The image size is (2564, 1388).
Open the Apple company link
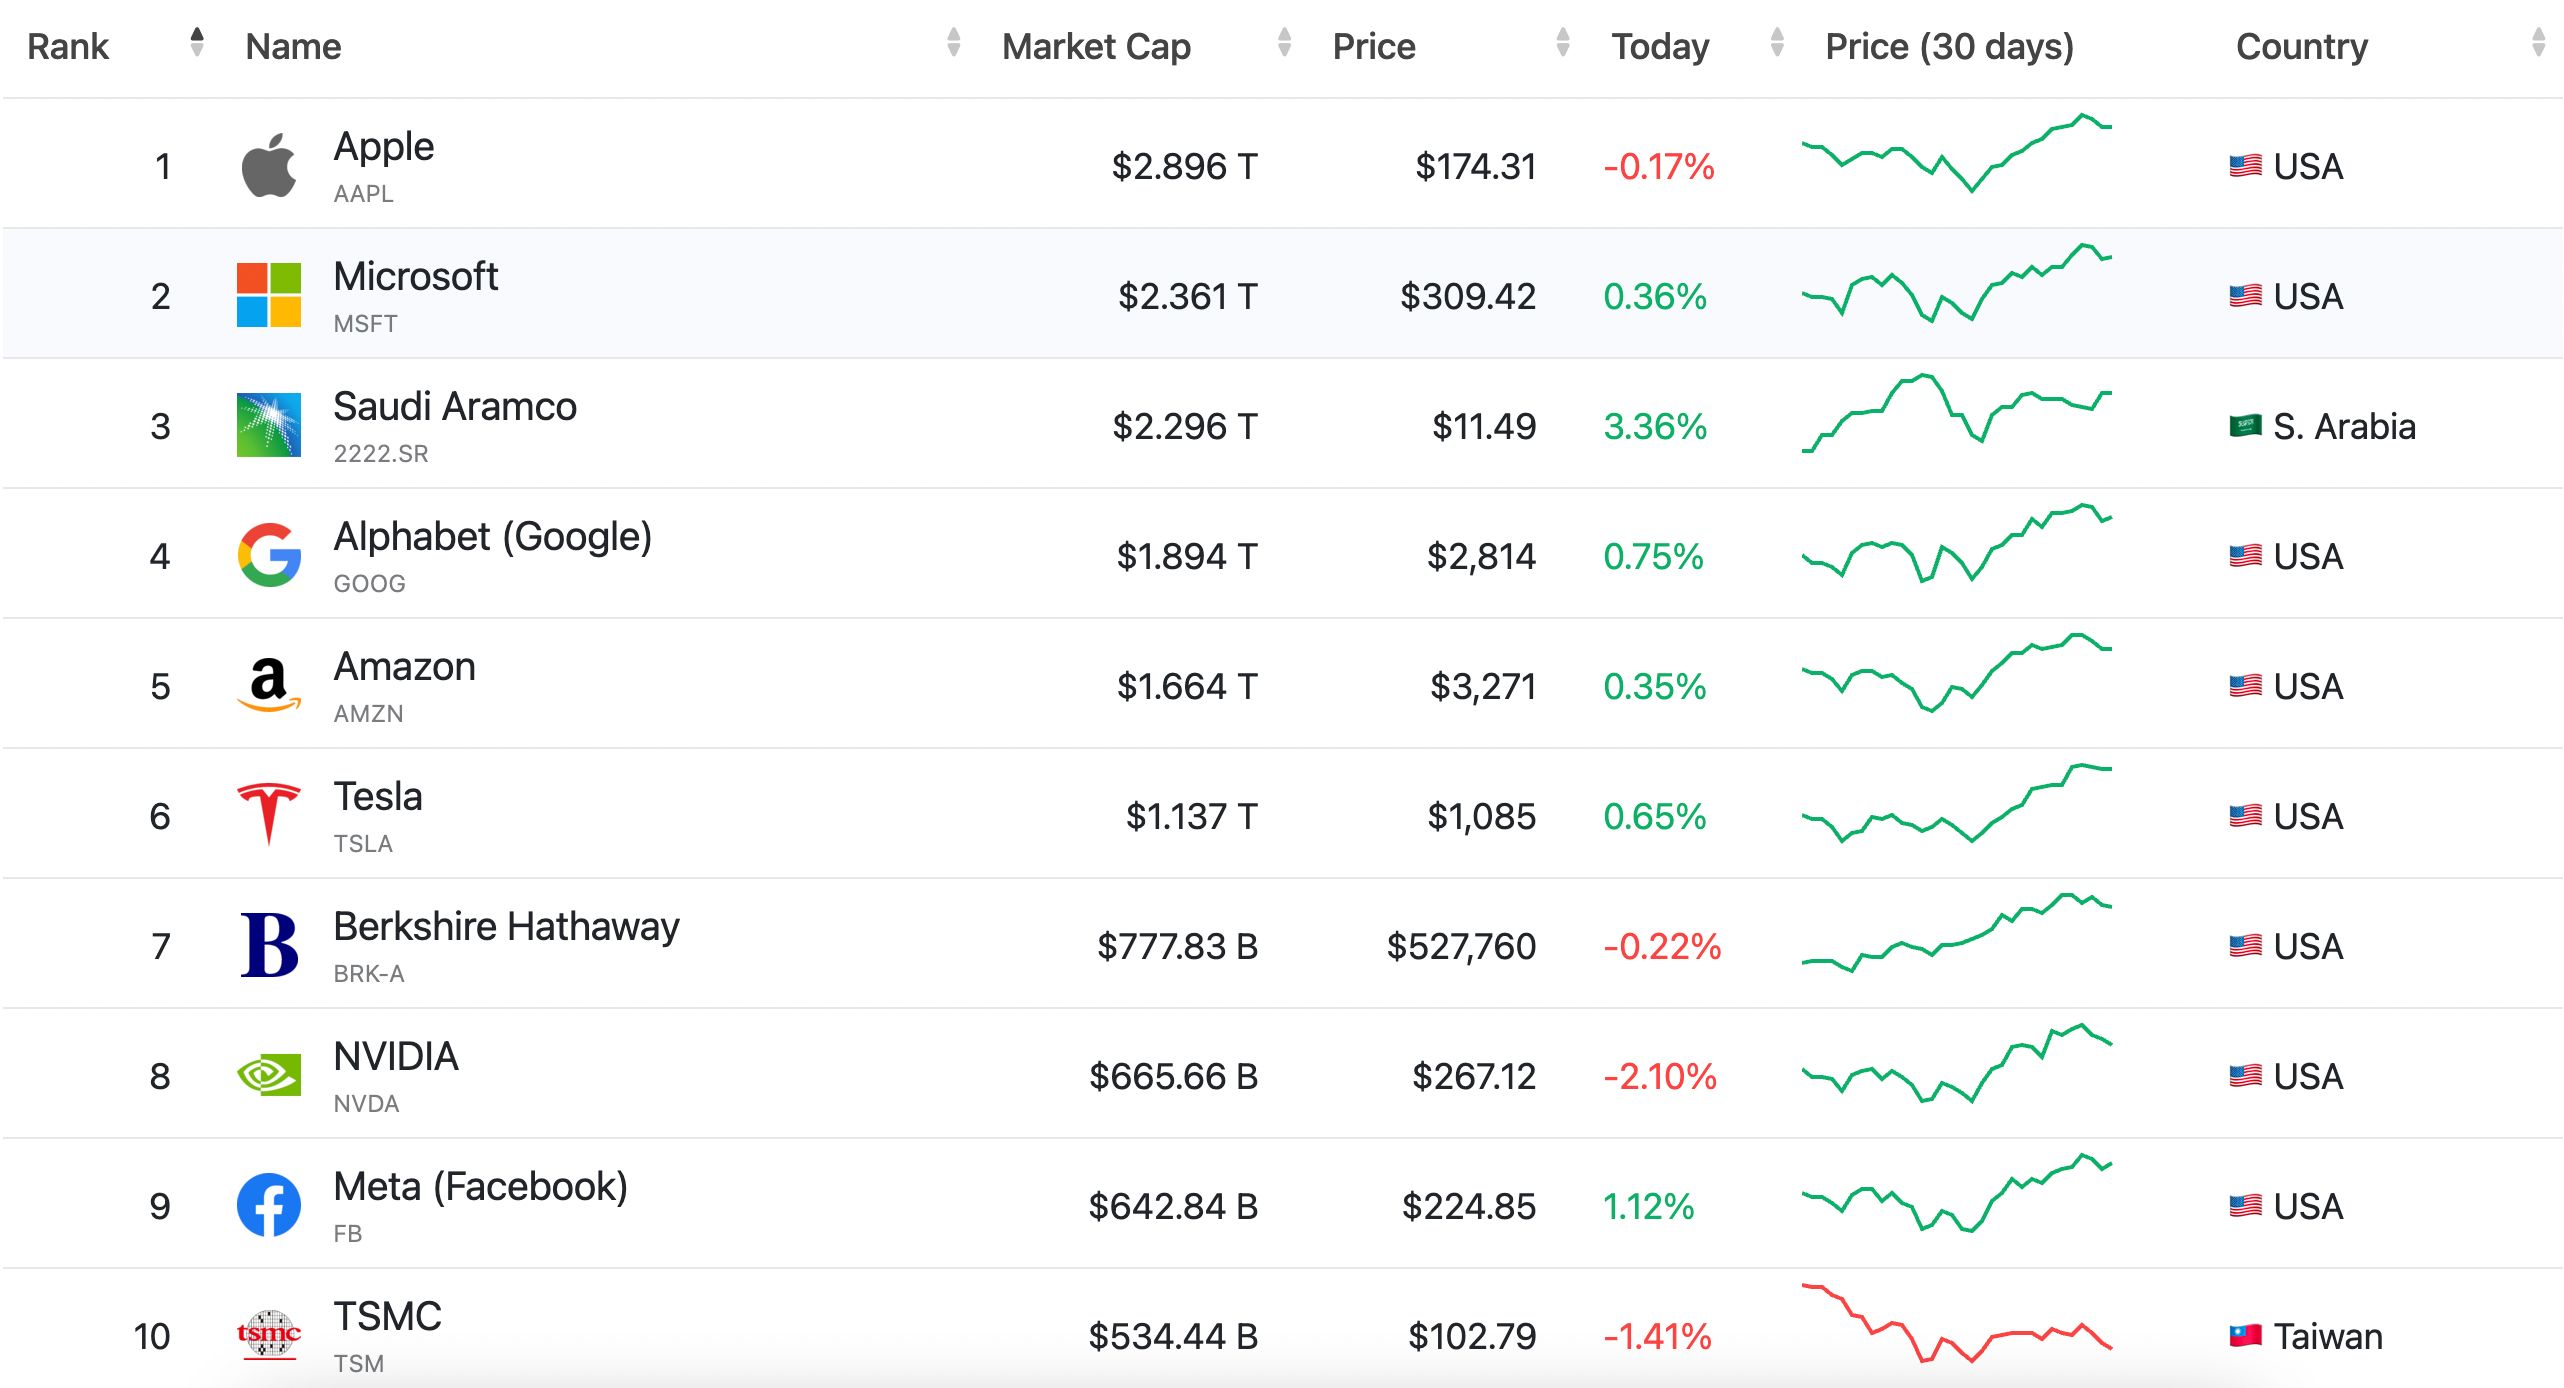click(x=384, y=147)
